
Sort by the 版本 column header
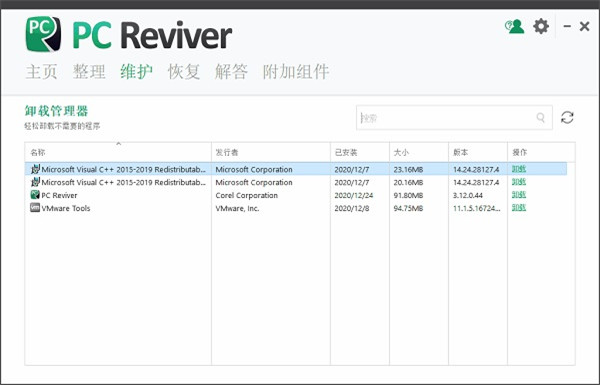(478, 152)
